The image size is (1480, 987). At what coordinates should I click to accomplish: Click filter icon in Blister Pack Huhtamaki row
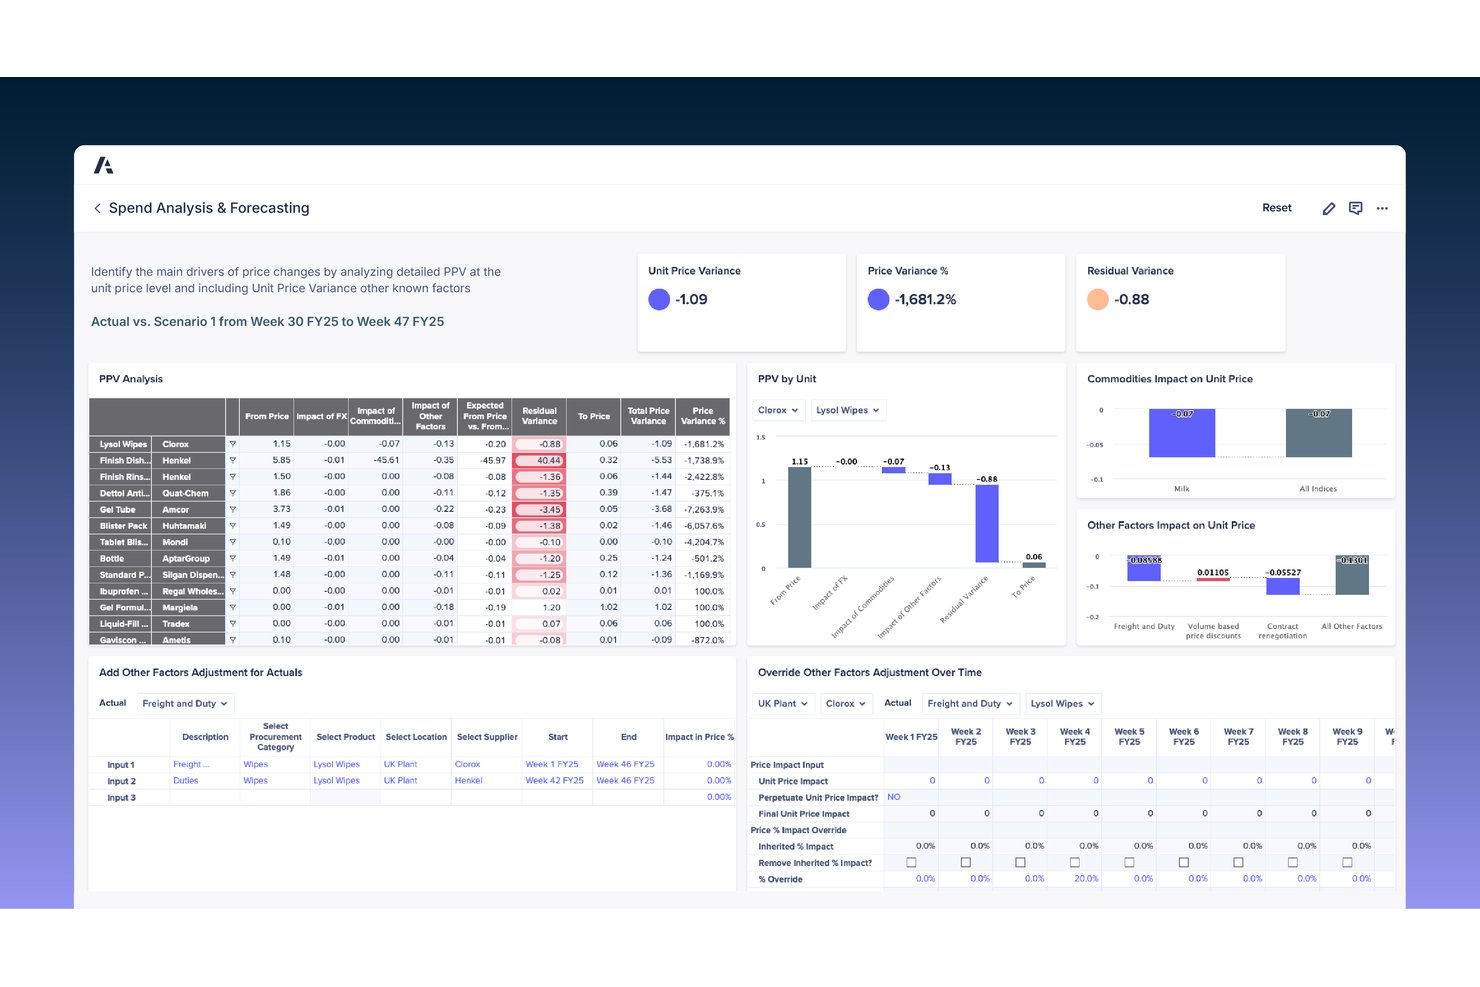[x=233, y=526]
